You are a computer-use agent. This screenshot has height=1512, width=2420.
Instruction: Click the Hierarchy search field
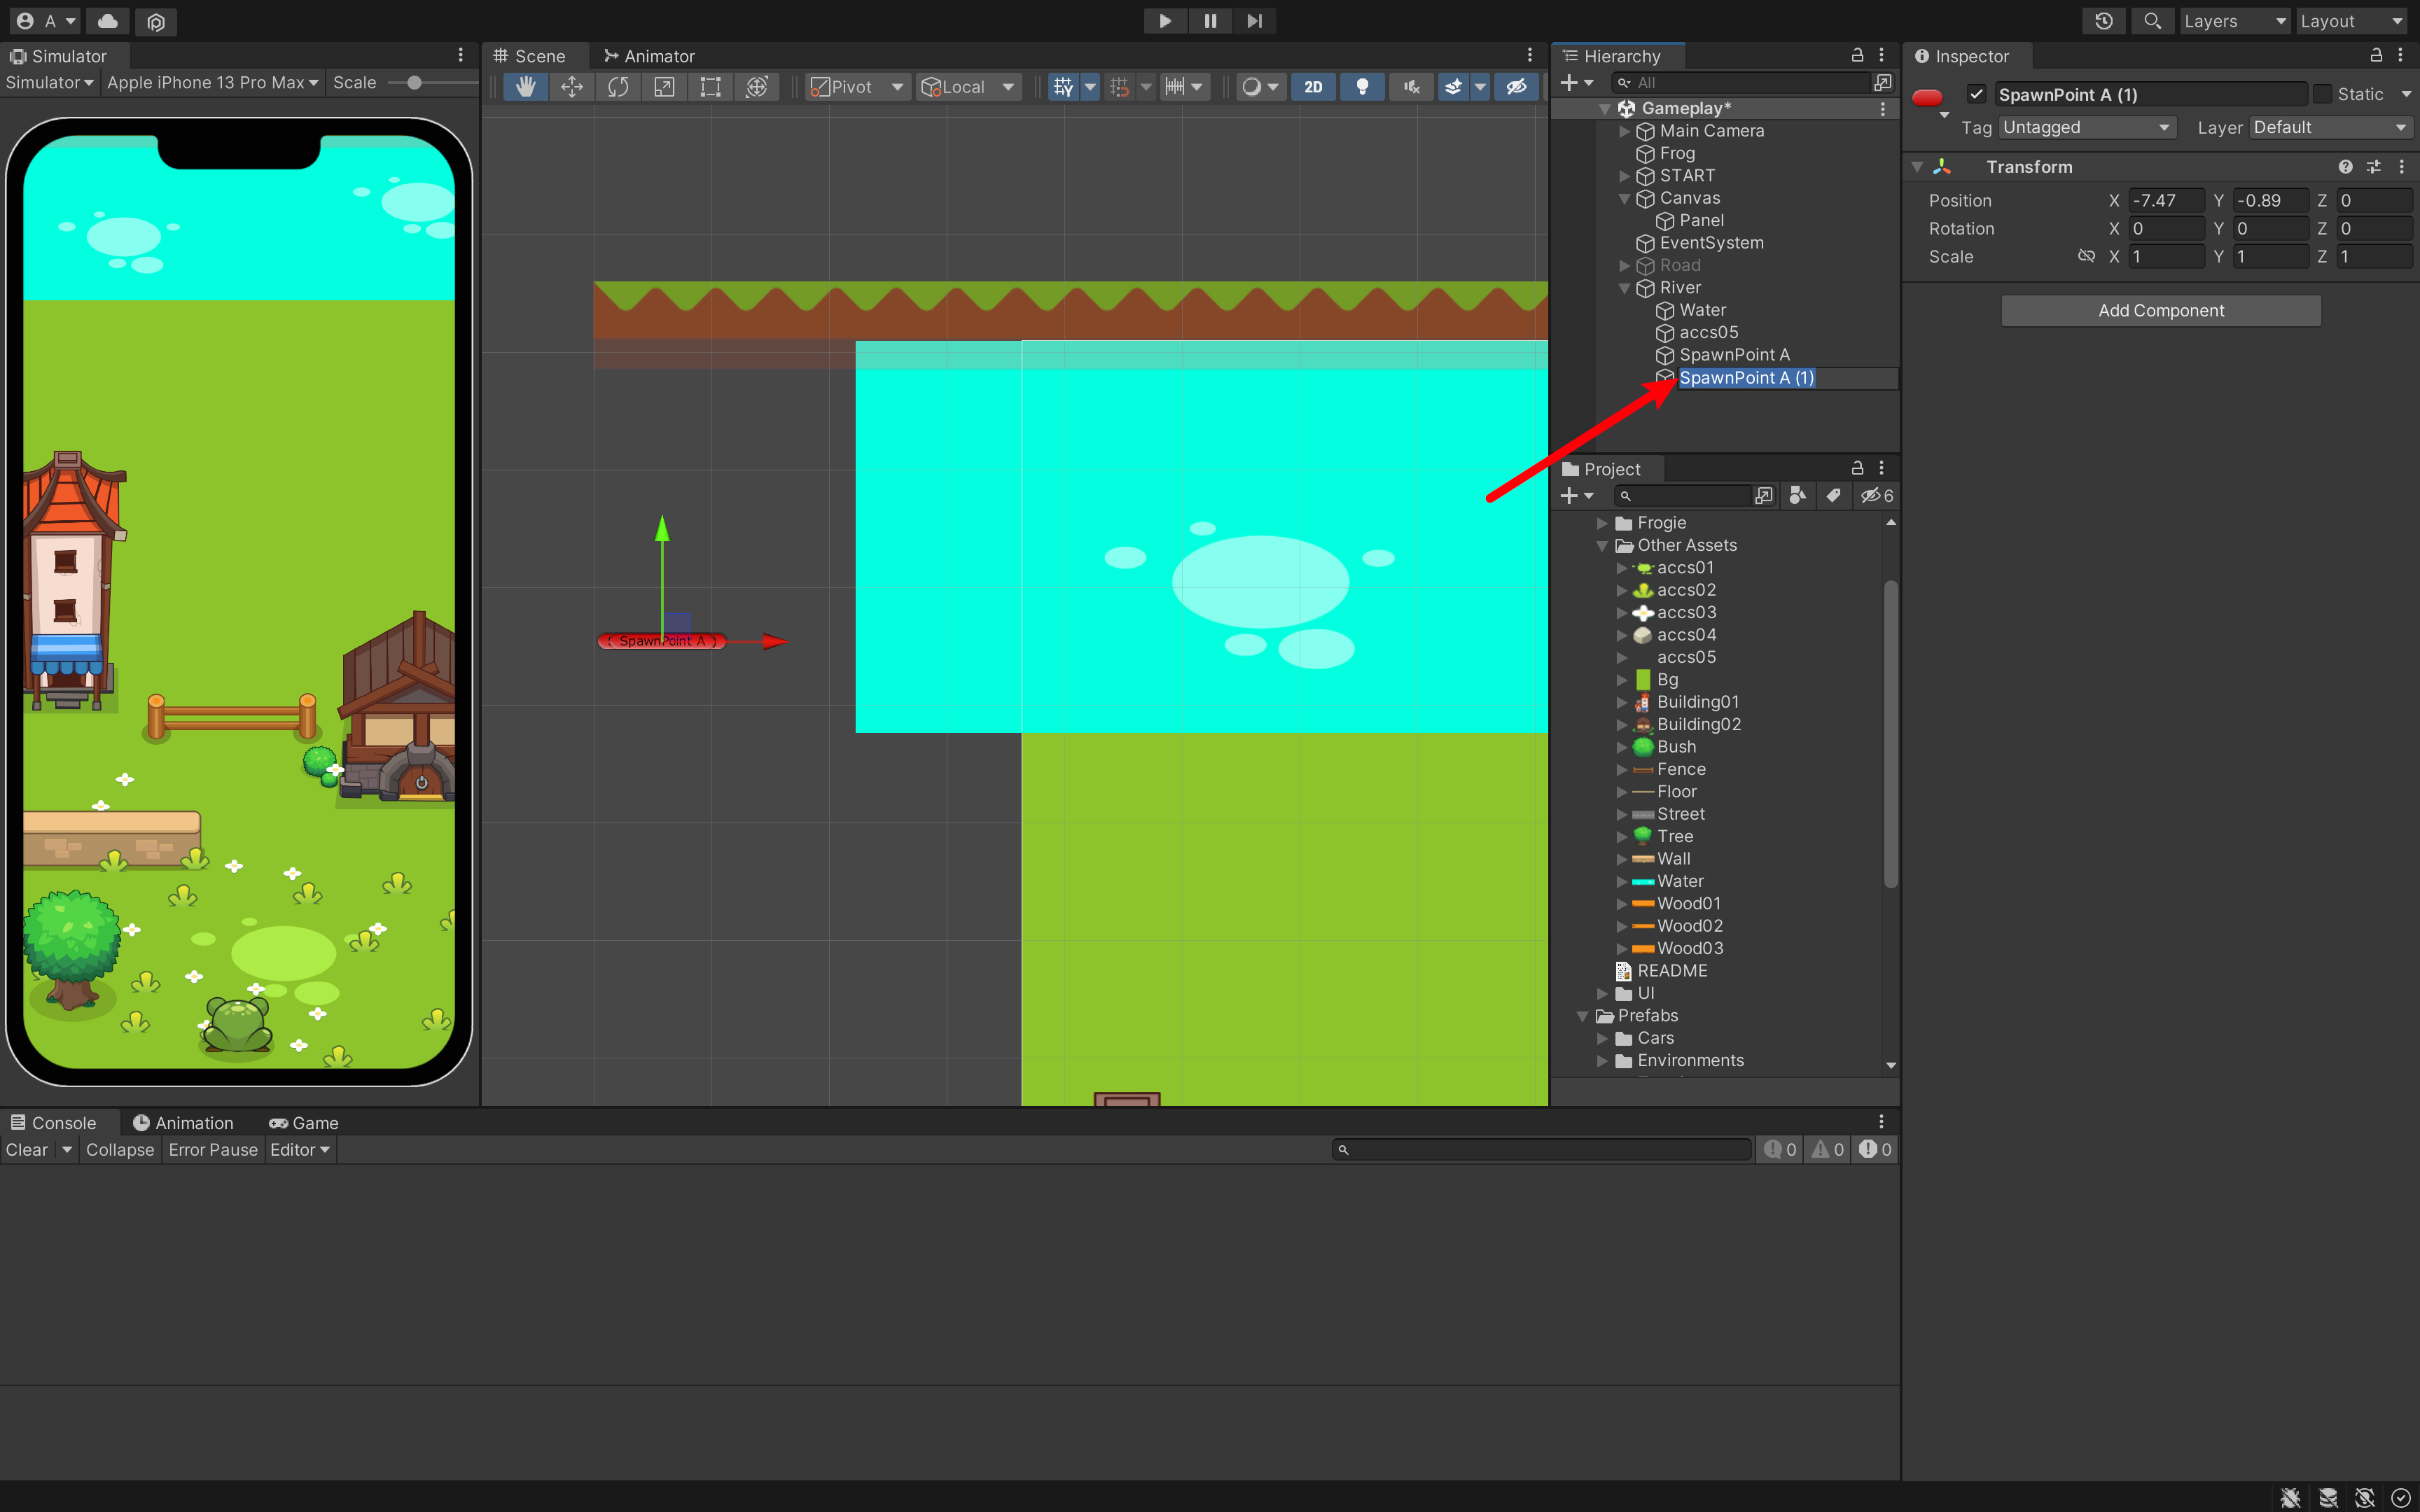pyautogui.click(x=1741, y=83)
